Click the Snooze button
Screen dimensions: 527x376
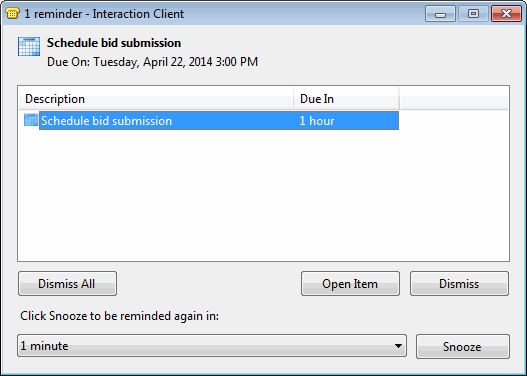tap(462, 346)
